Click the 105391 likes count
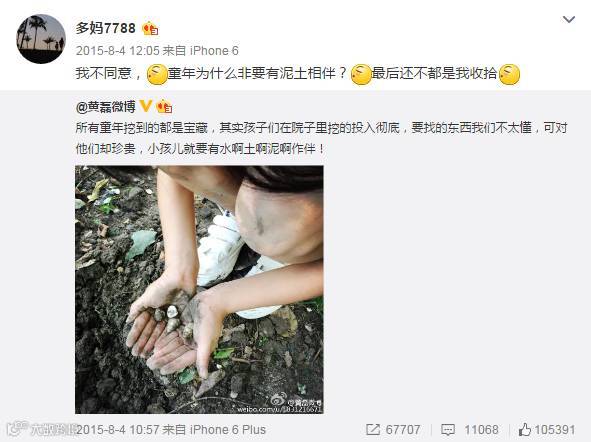This screenshot has width=591, height=442. click(555, 430)
